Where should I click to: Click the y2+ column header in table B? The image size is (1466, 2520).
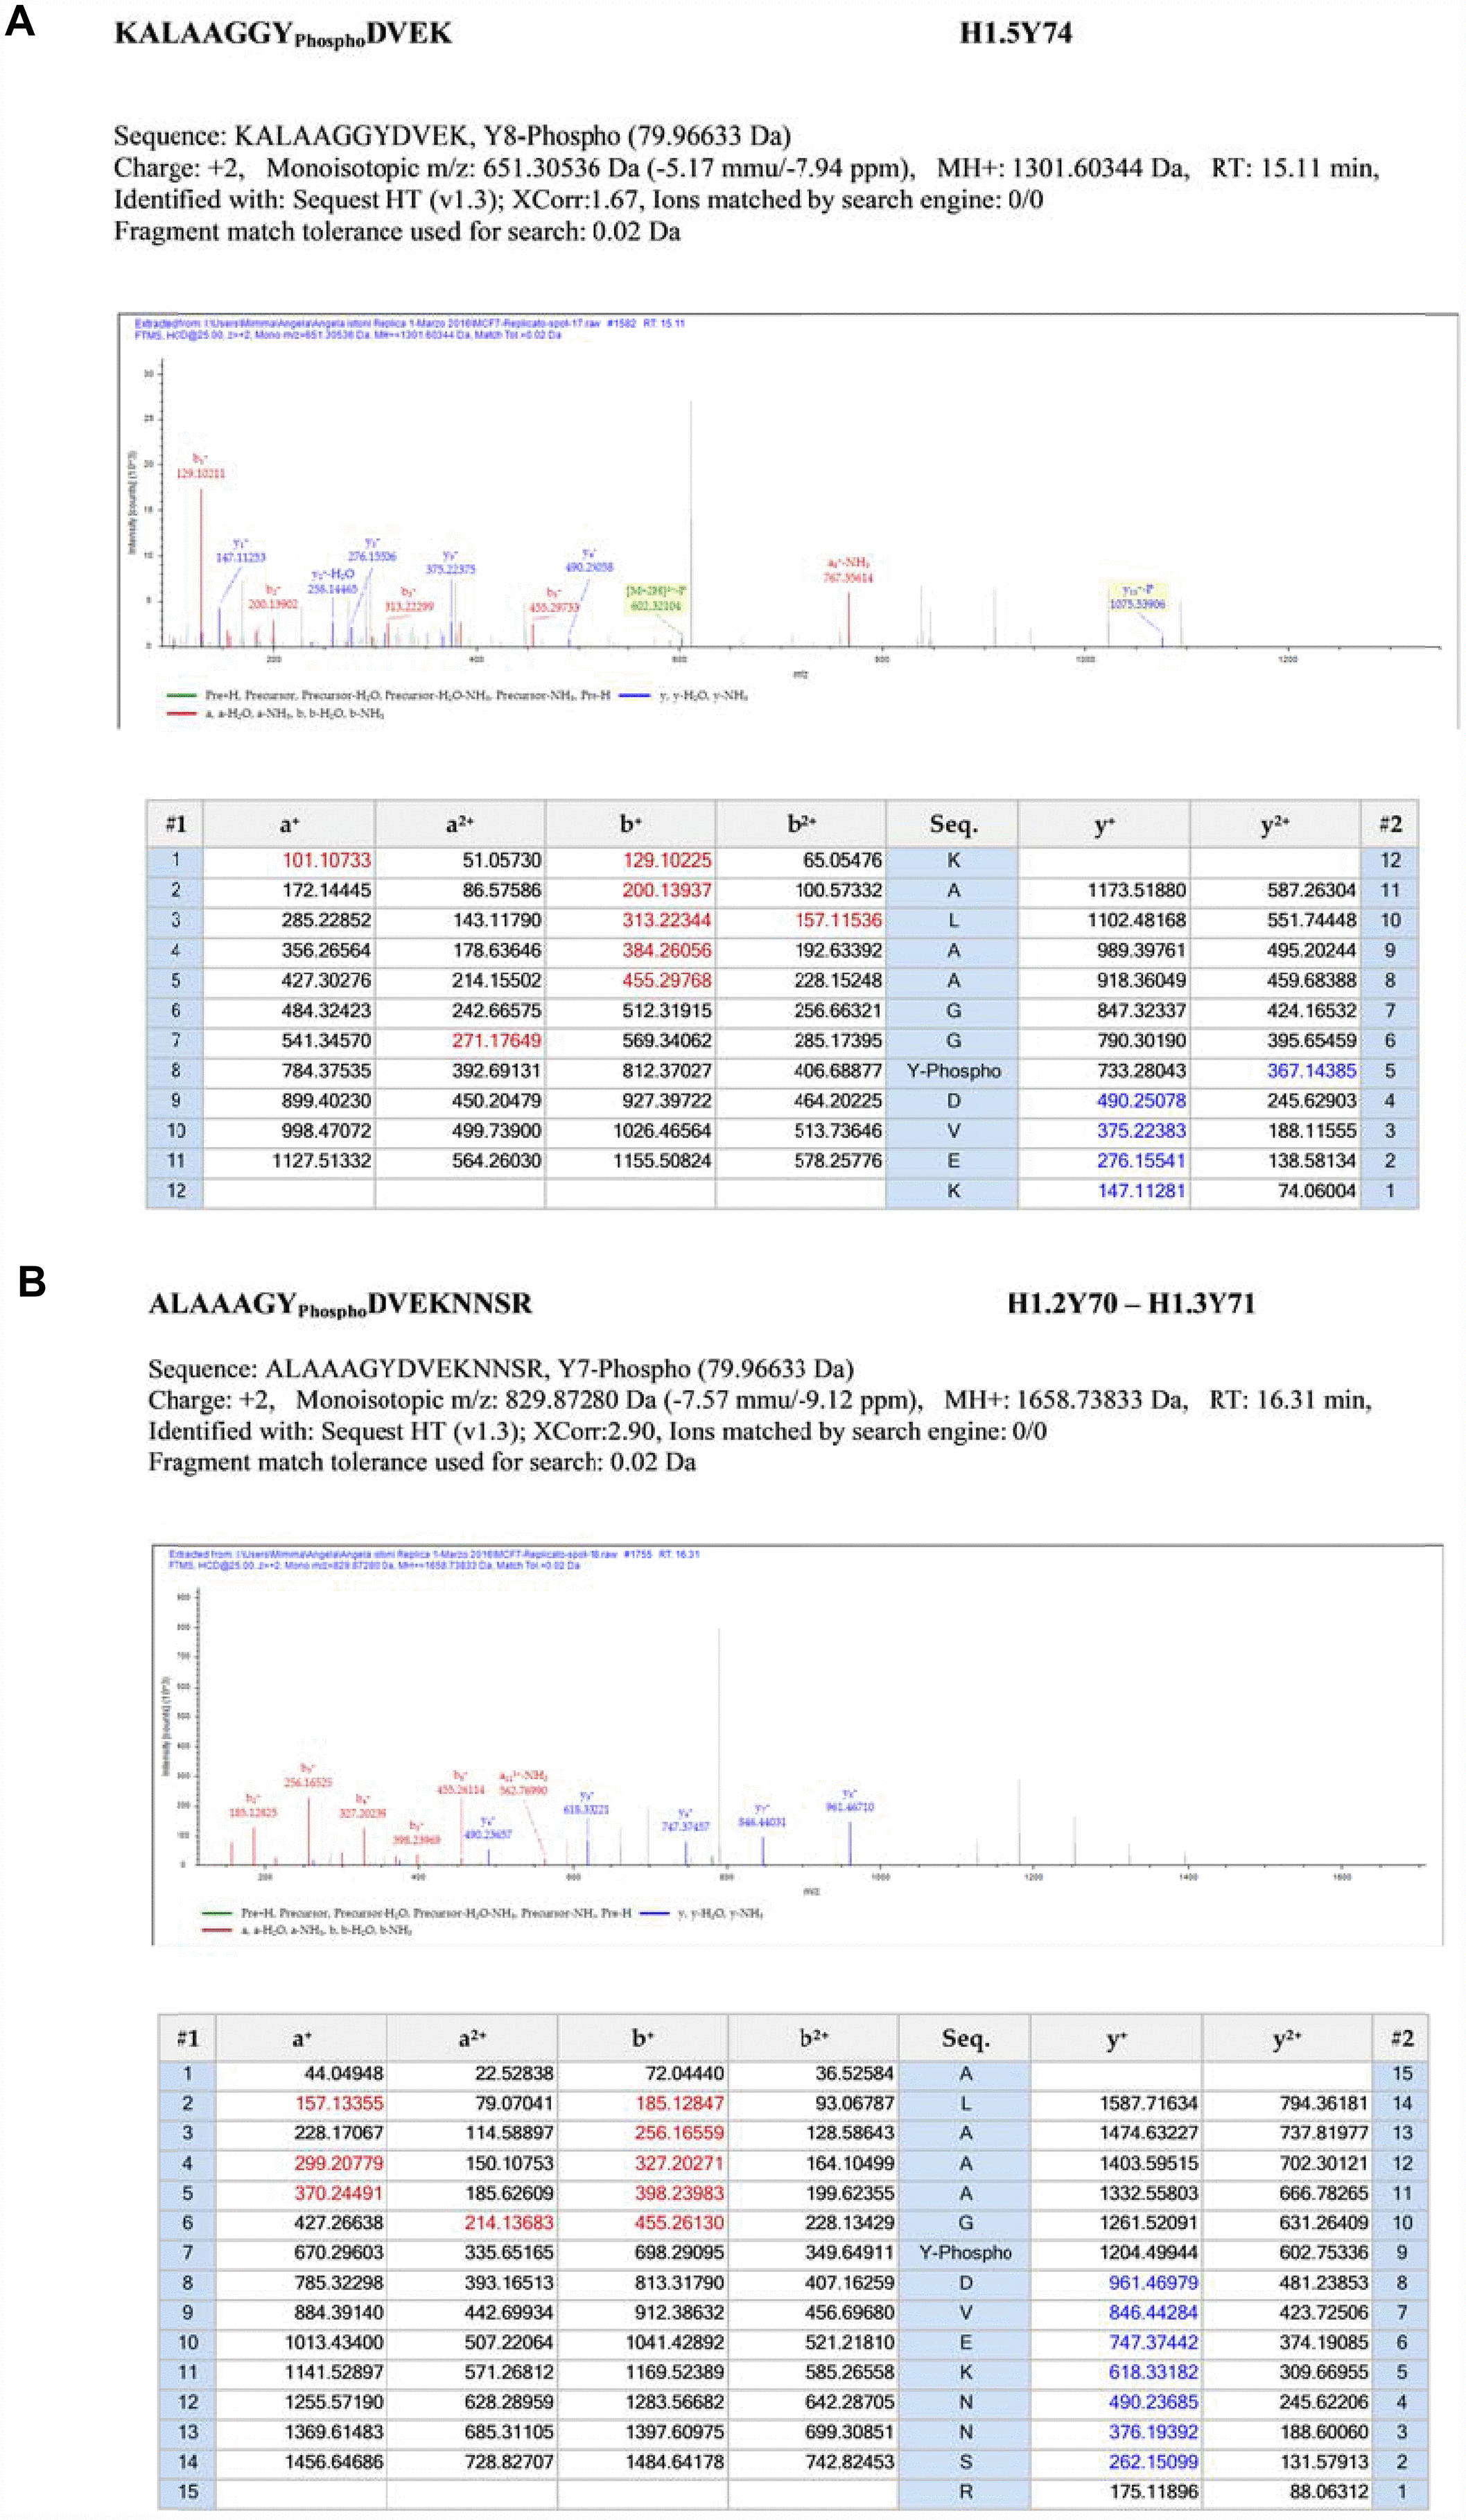point(1287,2039)
